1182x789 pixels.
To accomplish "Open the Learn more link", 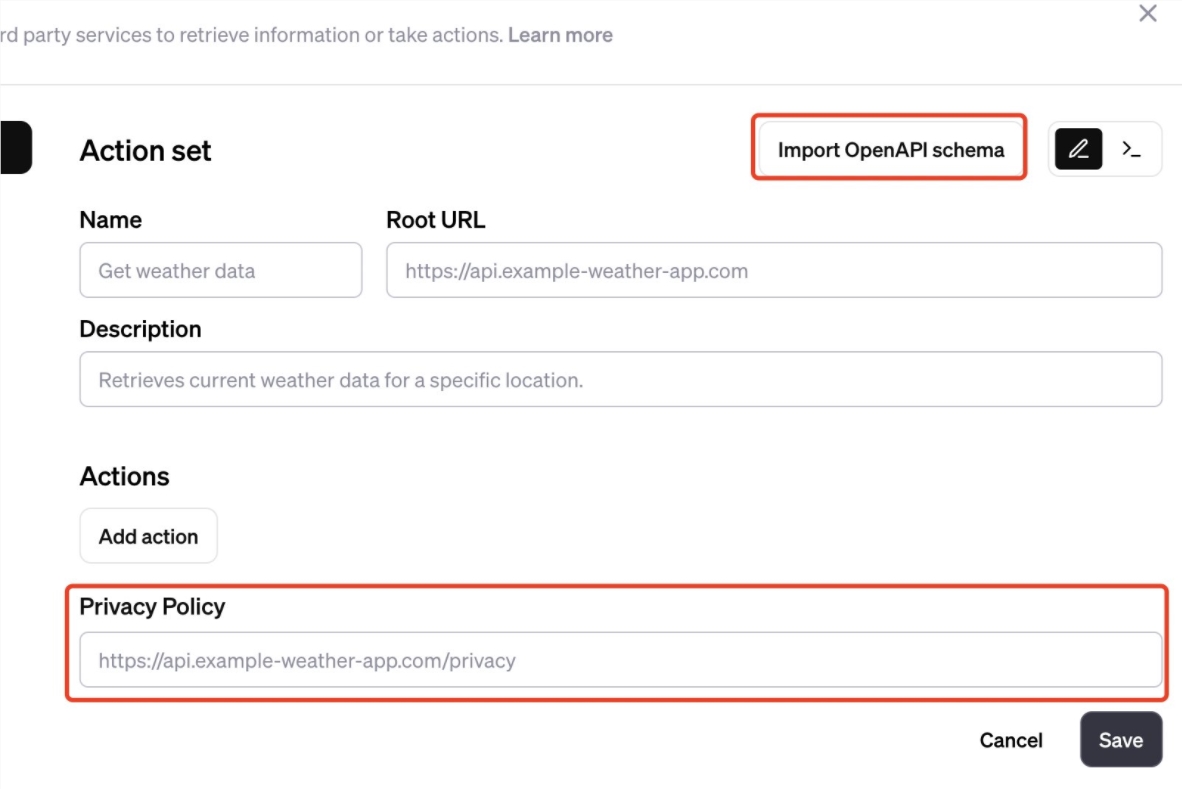I will pyautogui.click(x=560, y=35).
